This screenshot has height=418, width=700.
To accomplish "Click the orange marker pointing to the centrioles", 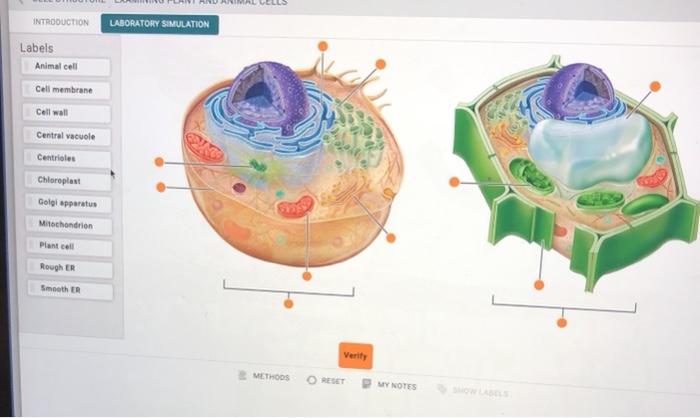I will pyautogui.click(x=159, y=162).
